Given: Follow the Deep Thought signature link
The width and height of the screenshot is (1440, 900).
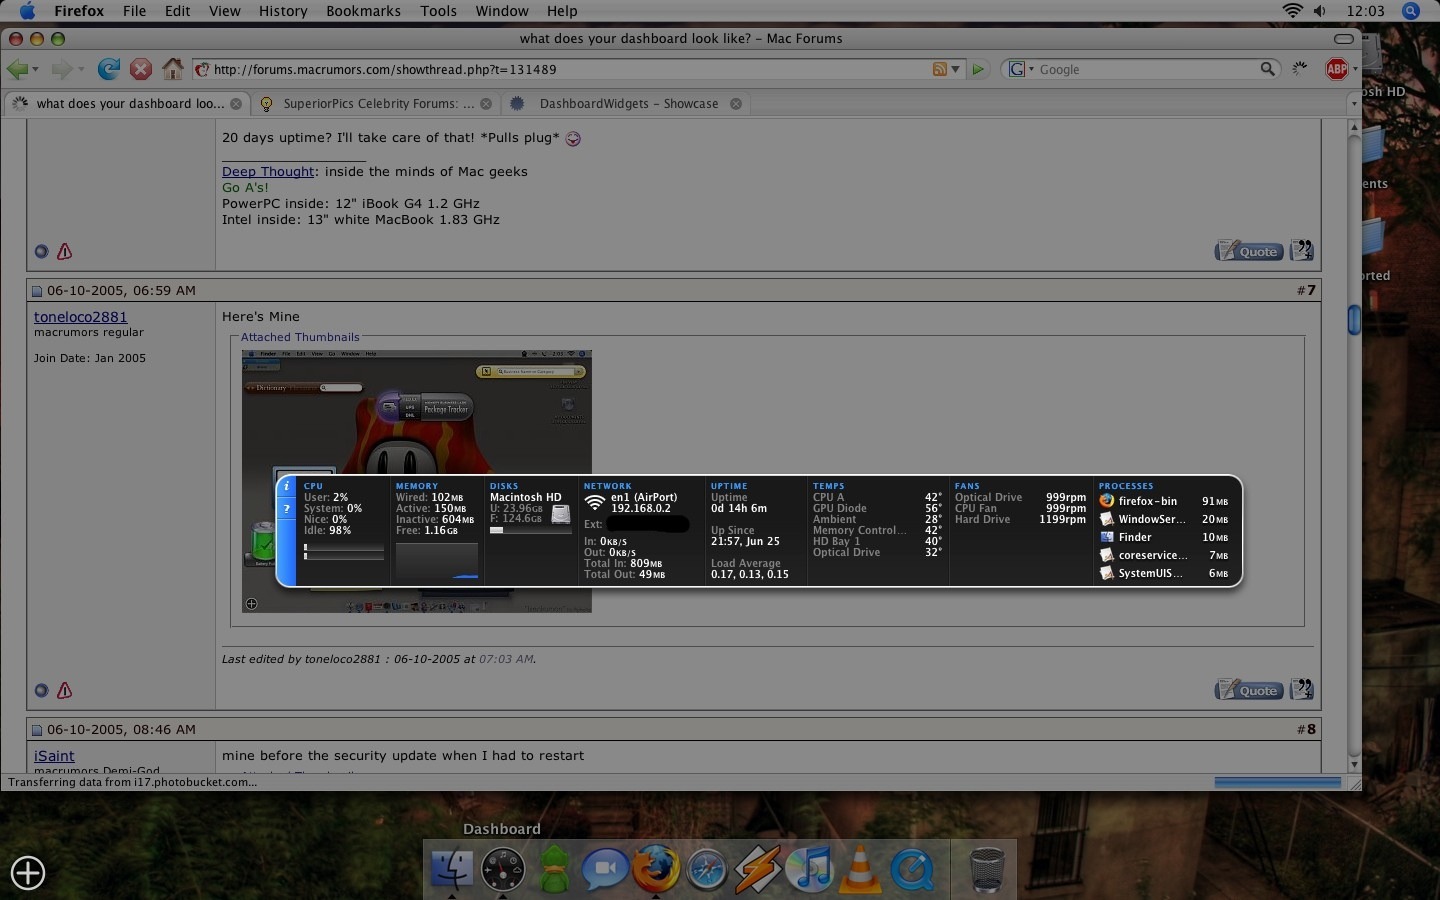Looking at the screenshot, I should click(268, 172).
